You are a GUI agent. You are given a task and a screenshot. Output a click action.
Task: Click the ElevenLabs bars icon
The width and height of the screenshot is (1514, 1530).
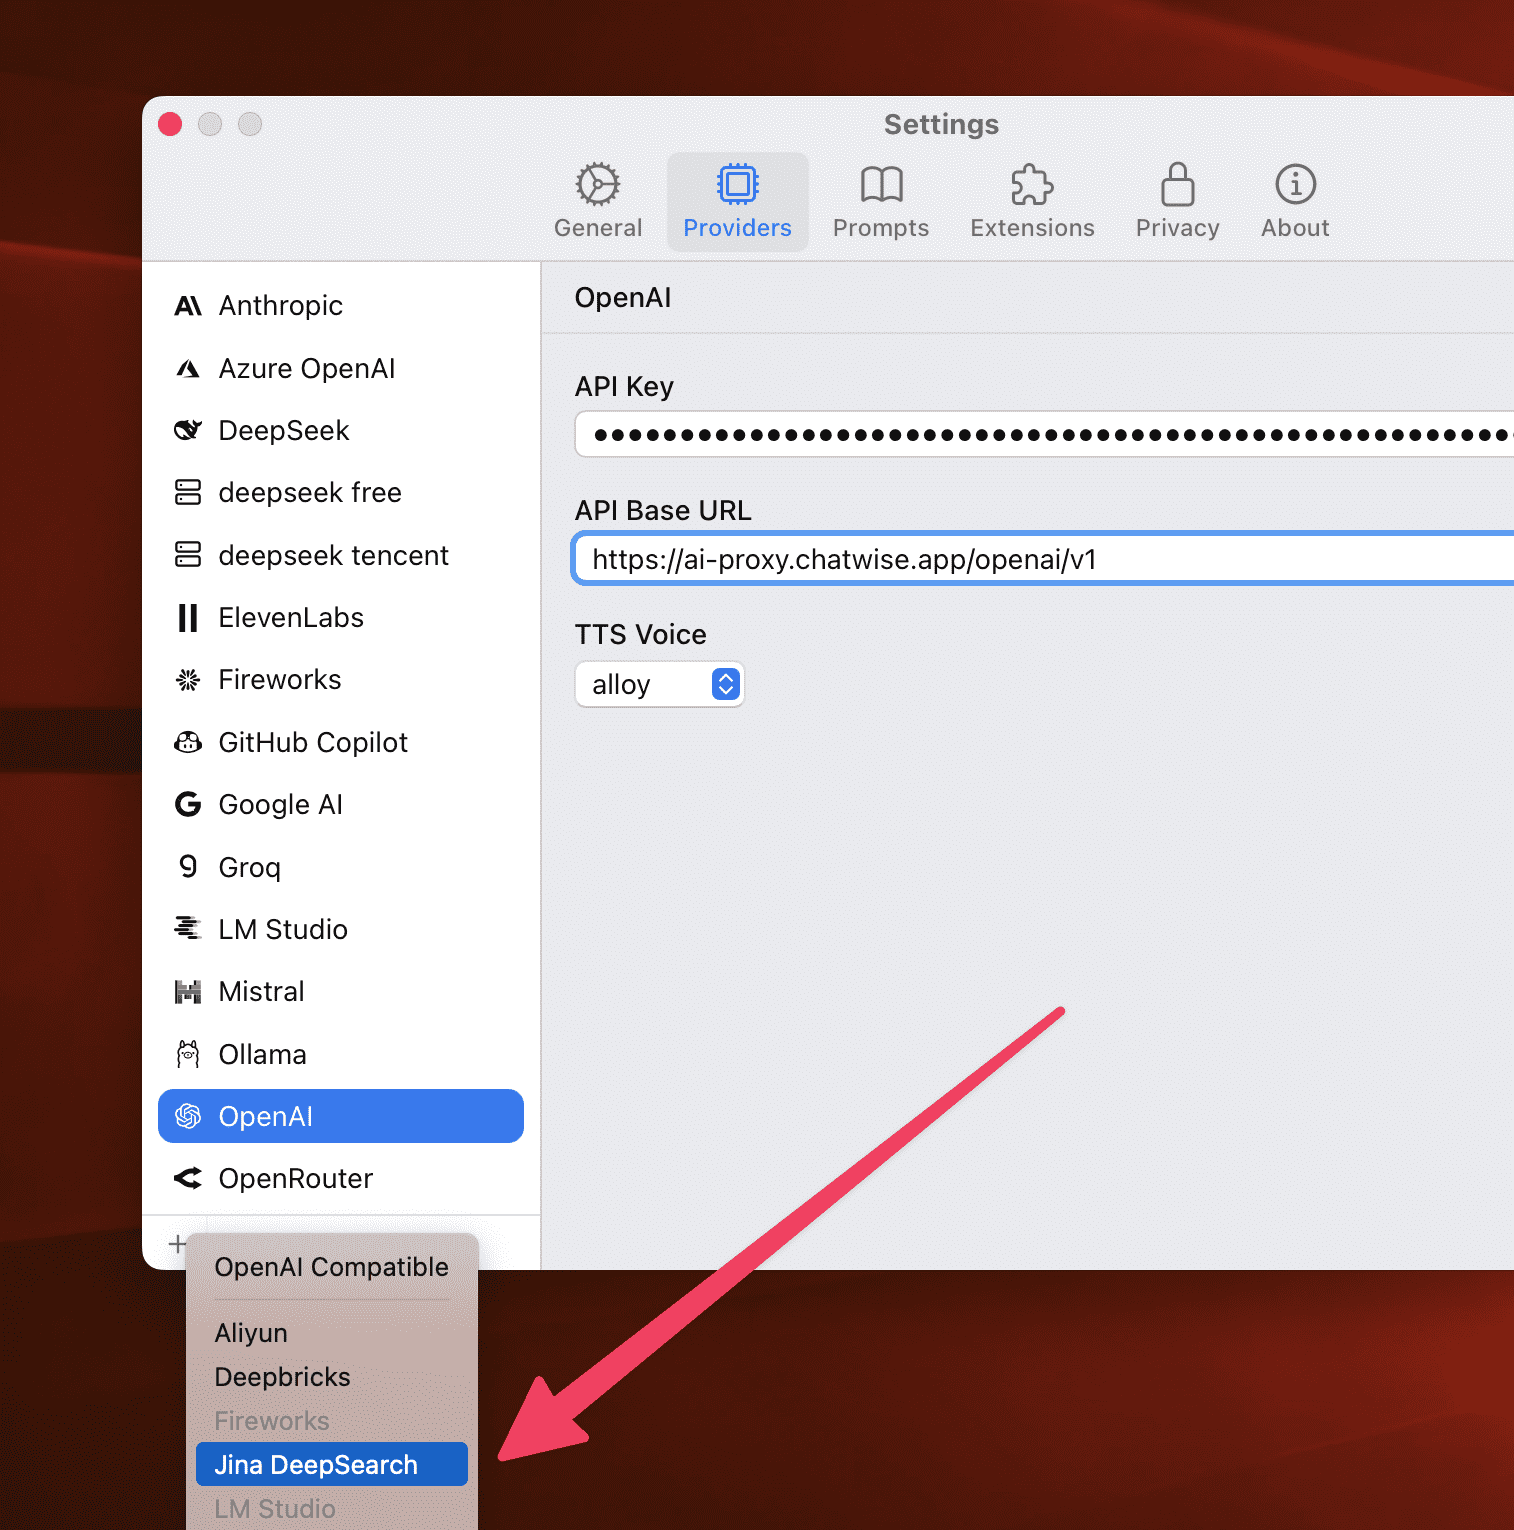[188, 618]
